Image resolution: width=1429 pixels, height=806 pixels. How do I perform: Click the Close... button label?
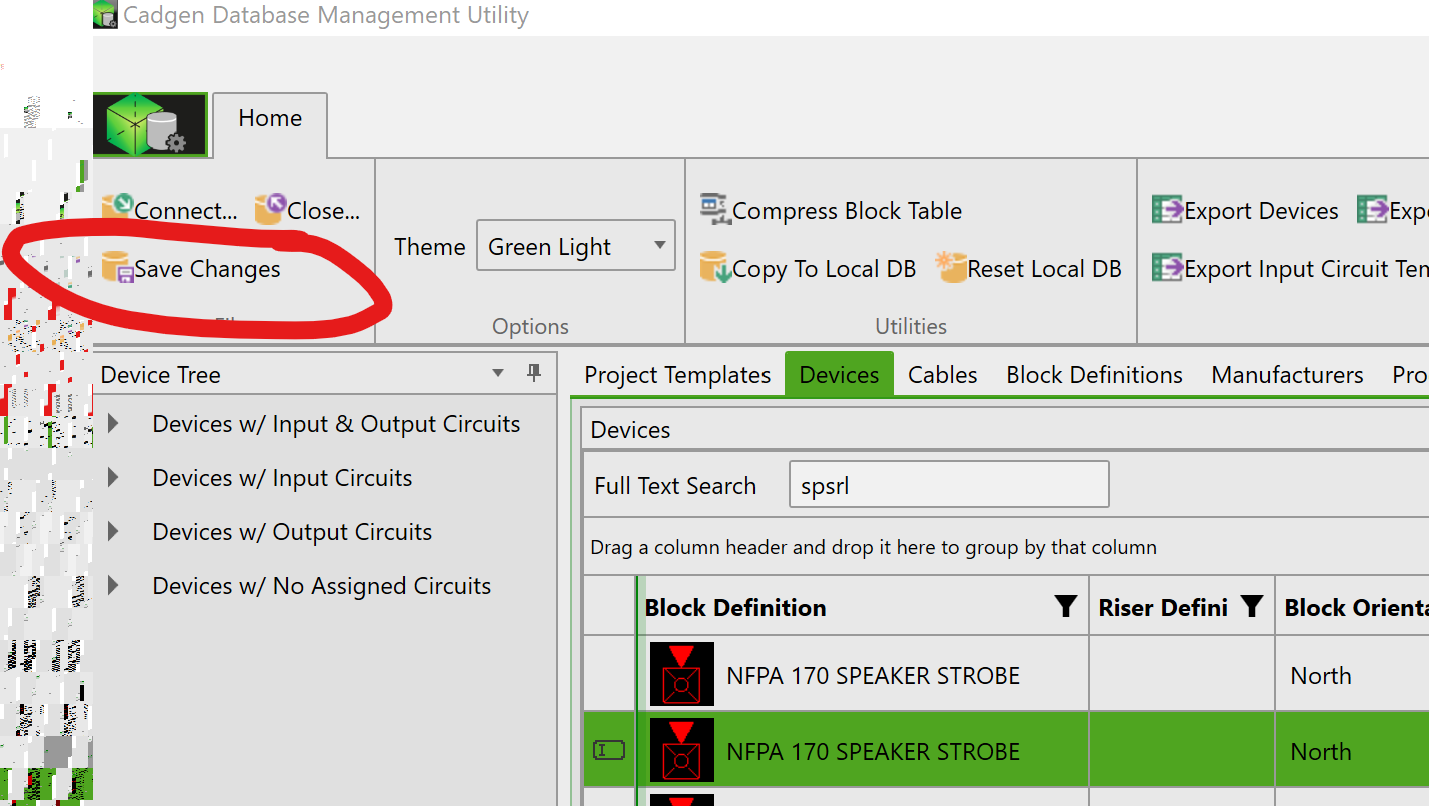323,211
